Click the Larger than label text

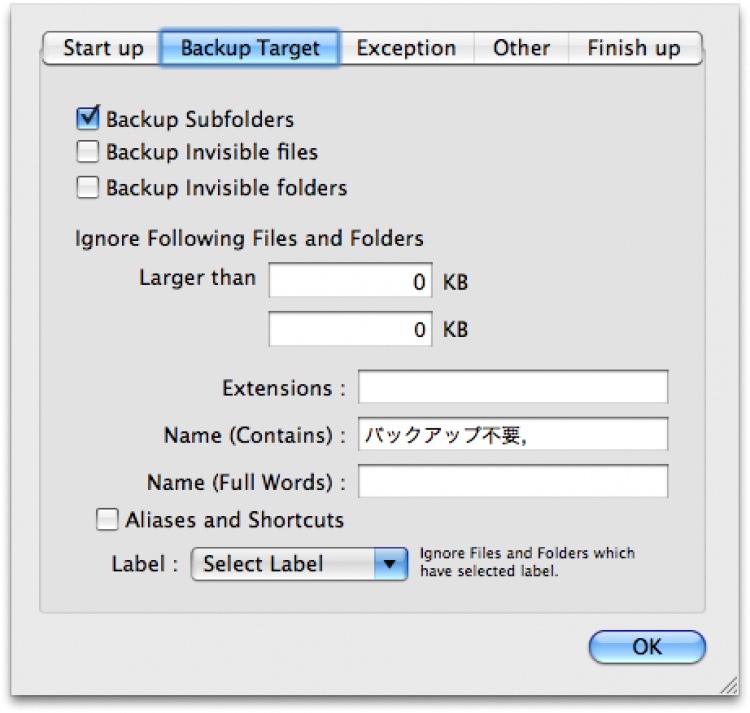pos(197,278)
